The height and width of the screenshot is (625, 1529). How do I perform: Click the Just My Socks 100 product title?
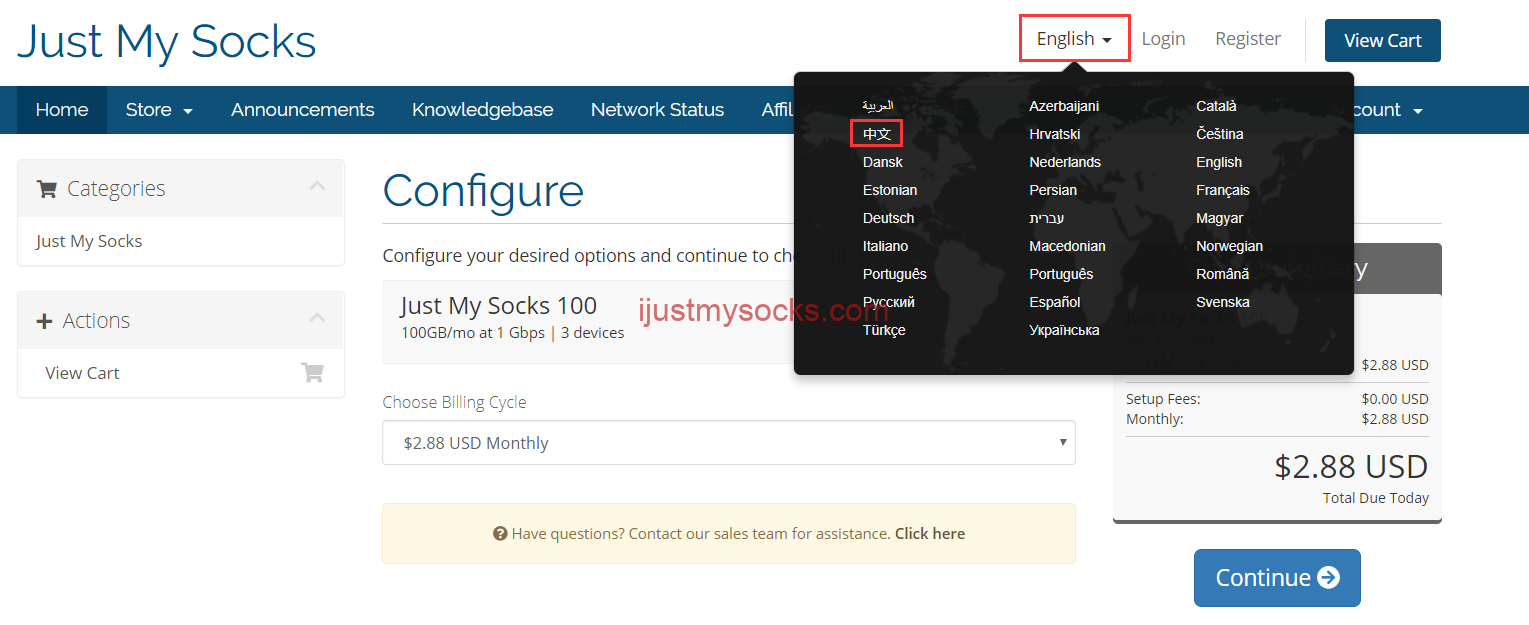pos(499,306)
